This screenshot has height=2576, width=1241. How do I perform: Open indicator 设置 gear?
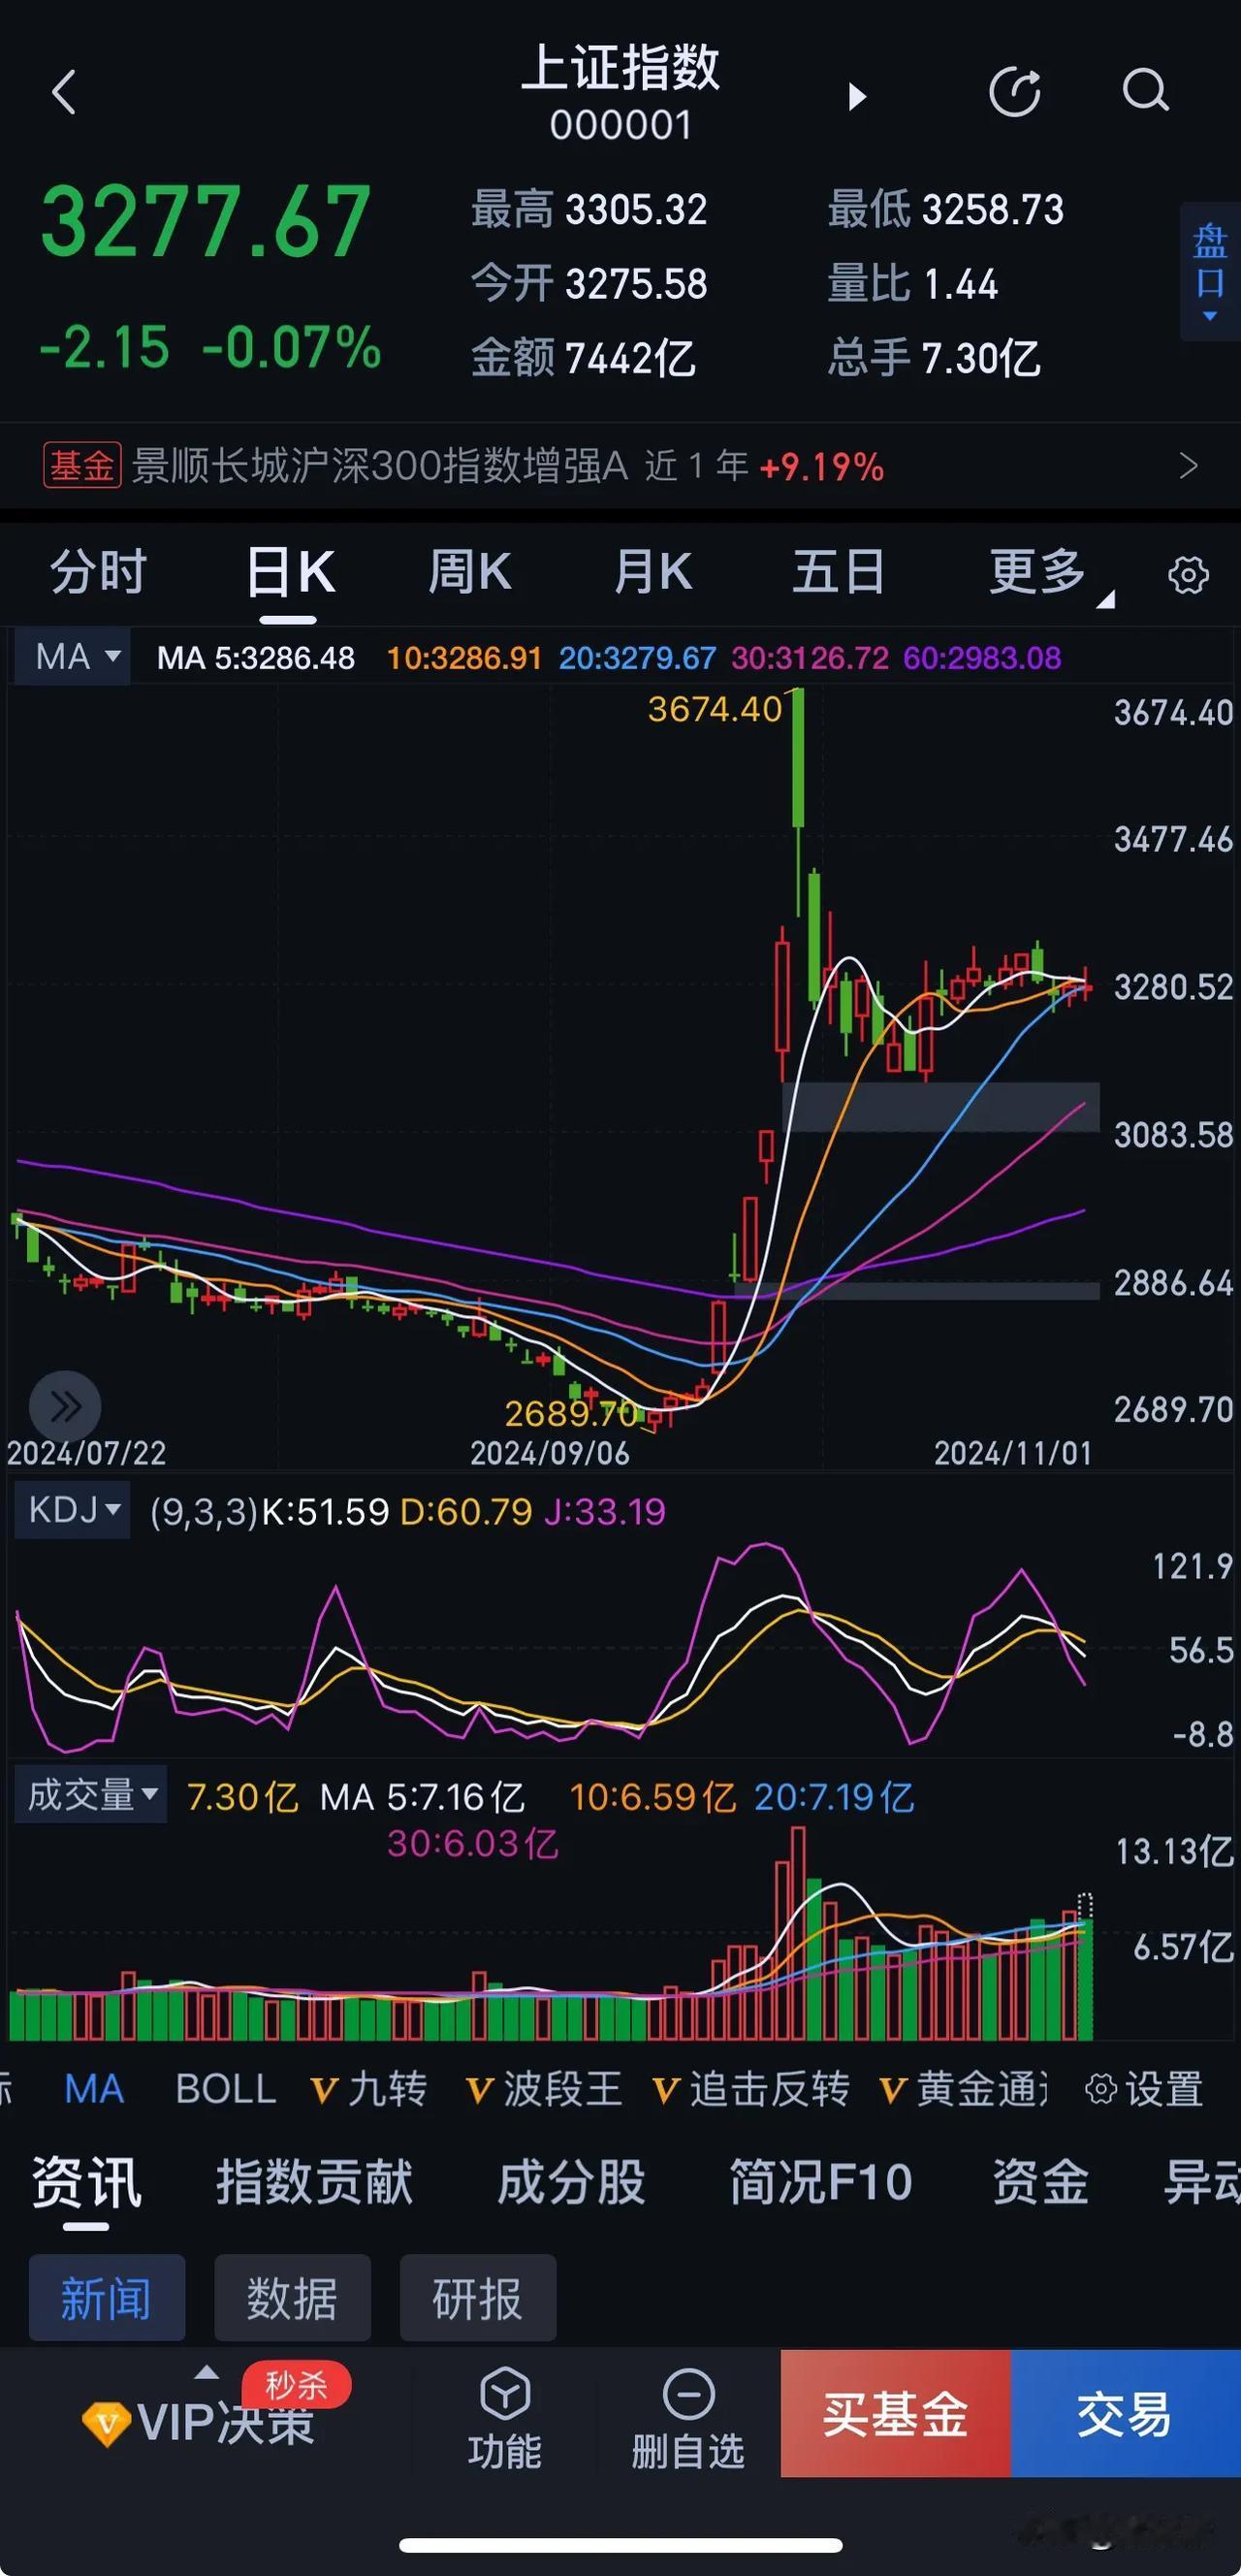click(1144, 2089)
